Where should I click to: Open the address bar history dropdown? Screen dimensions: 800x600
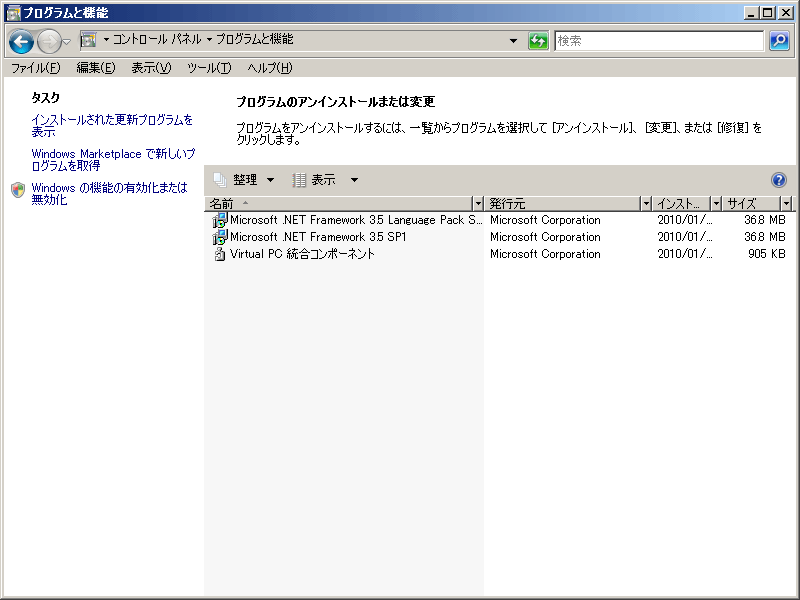click(x=513, y=41)
